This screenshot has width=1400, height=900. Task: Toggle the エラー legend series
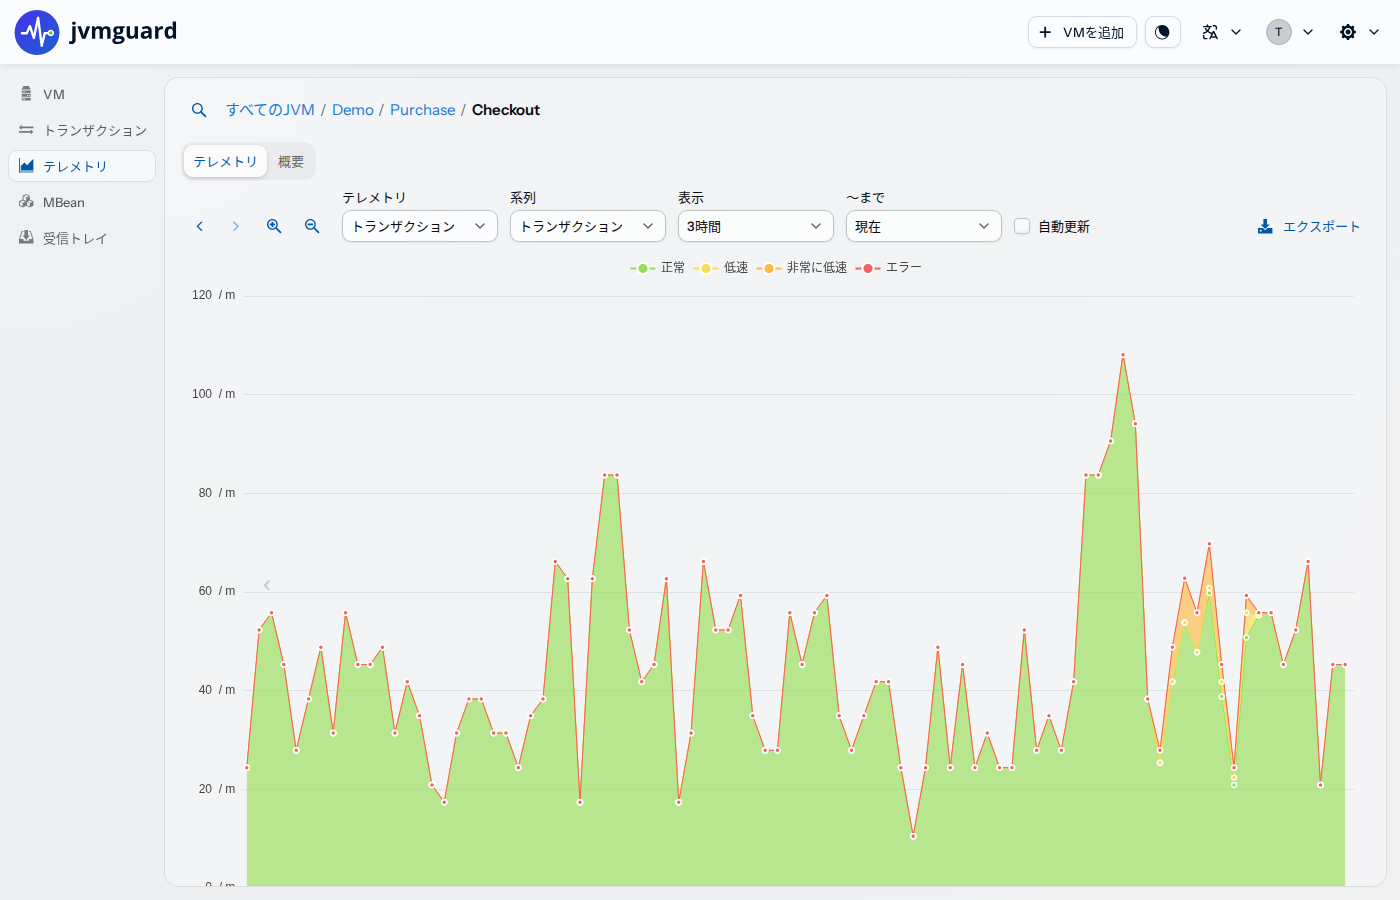coord(889,268)
